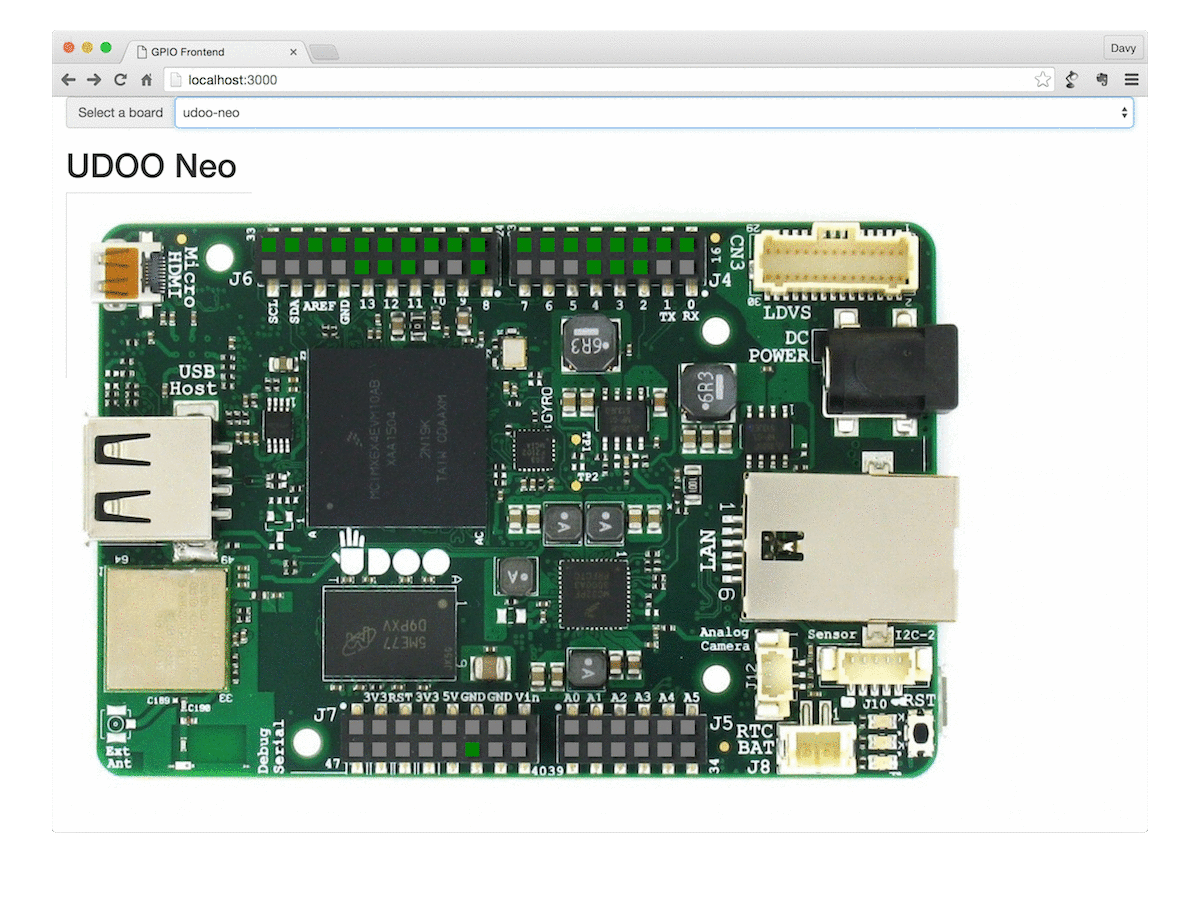Viewport: 1200px width, 907px height.
Task: Close the GPIO Frontend tab
Action: 293,52
